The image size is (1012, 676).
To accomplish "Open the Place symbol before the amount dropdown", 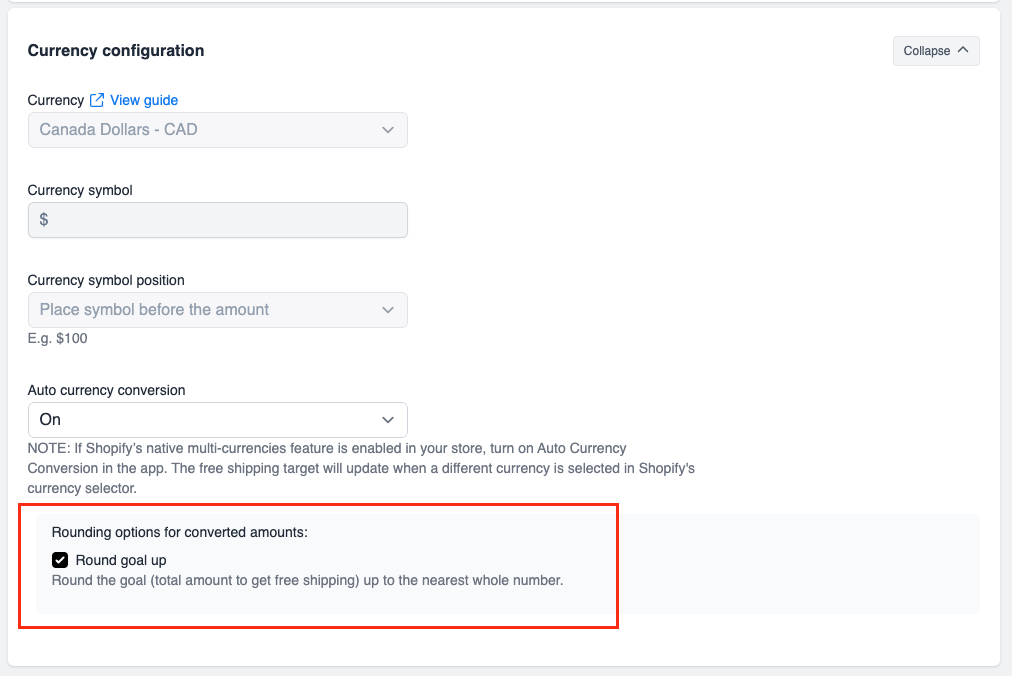I will coord(218,310).
